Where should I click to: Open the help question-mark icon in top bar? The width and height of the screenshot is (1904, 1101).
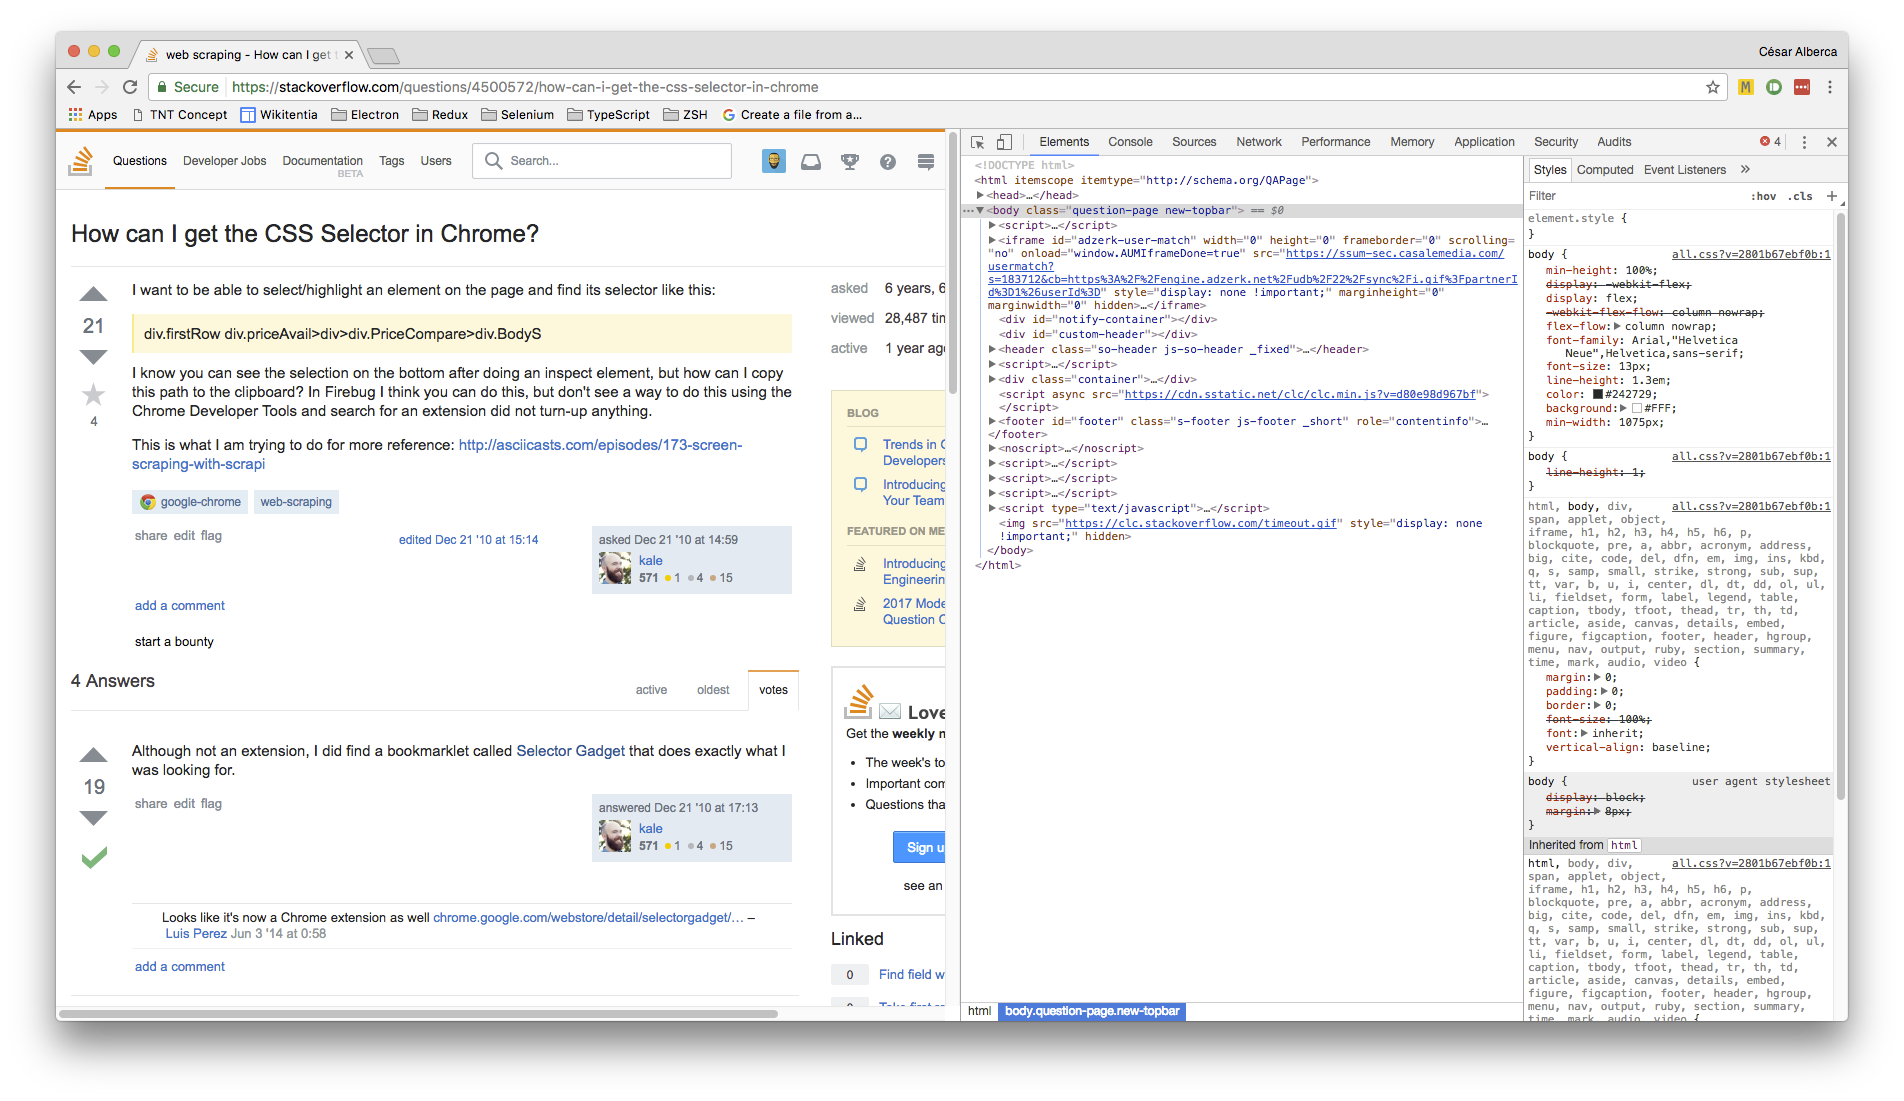(x=887, y=161)
